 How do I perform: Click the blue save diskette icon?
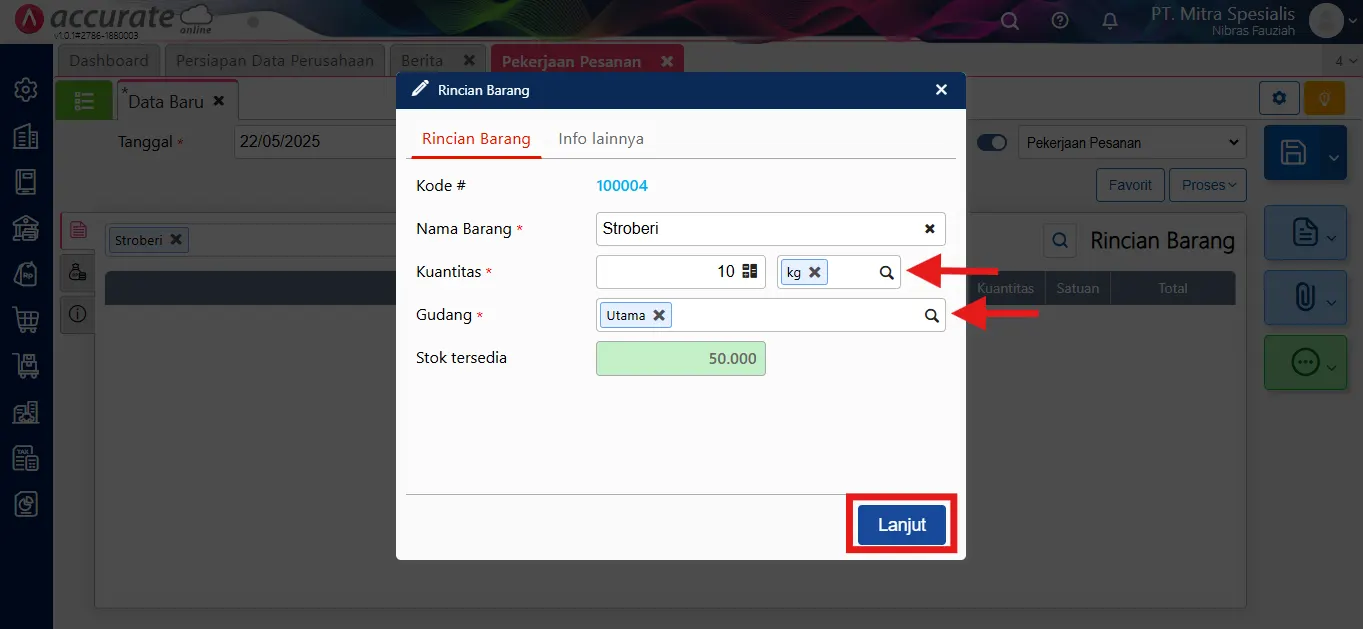1293,153
